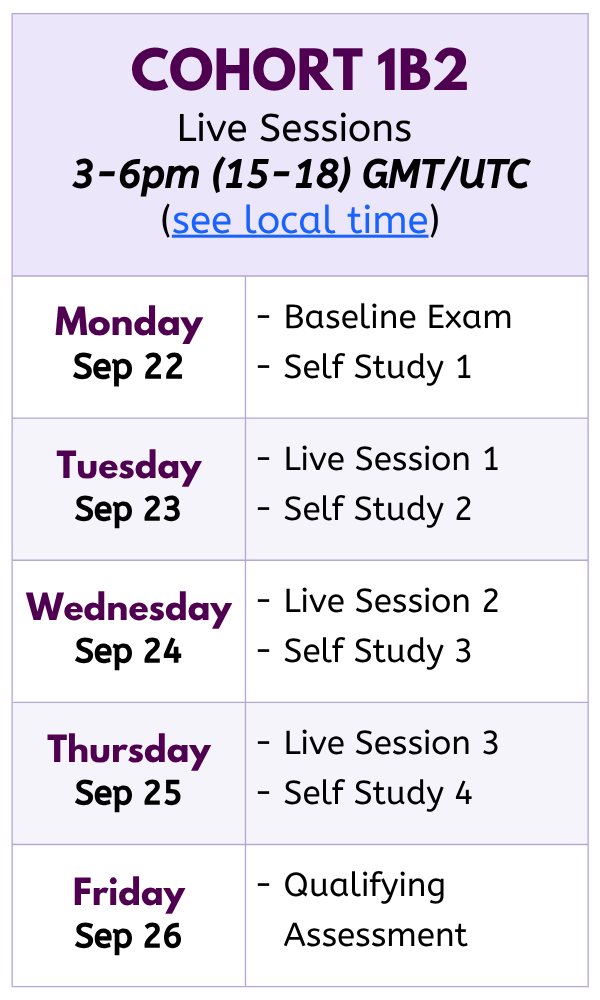Click the Qualifying Assessment entry
Screen dimensions: 600x1000
(375, 910)
